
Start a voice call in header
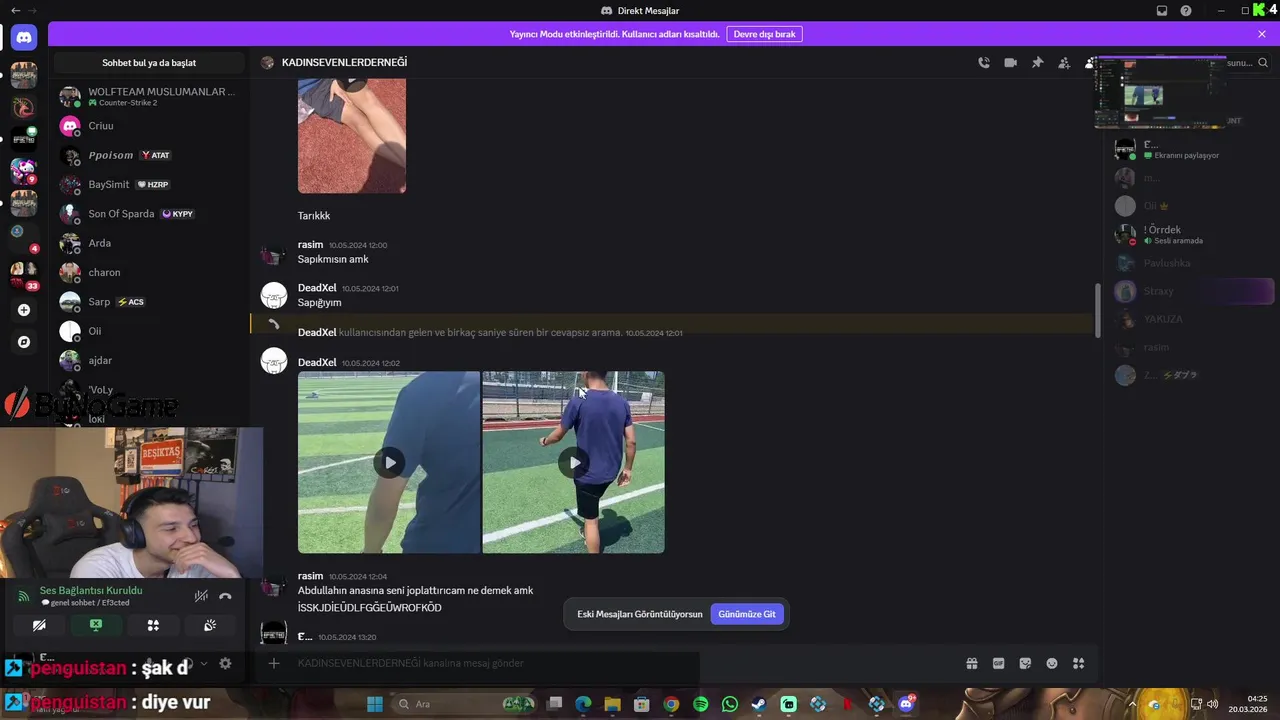click(x=984, y=63)
